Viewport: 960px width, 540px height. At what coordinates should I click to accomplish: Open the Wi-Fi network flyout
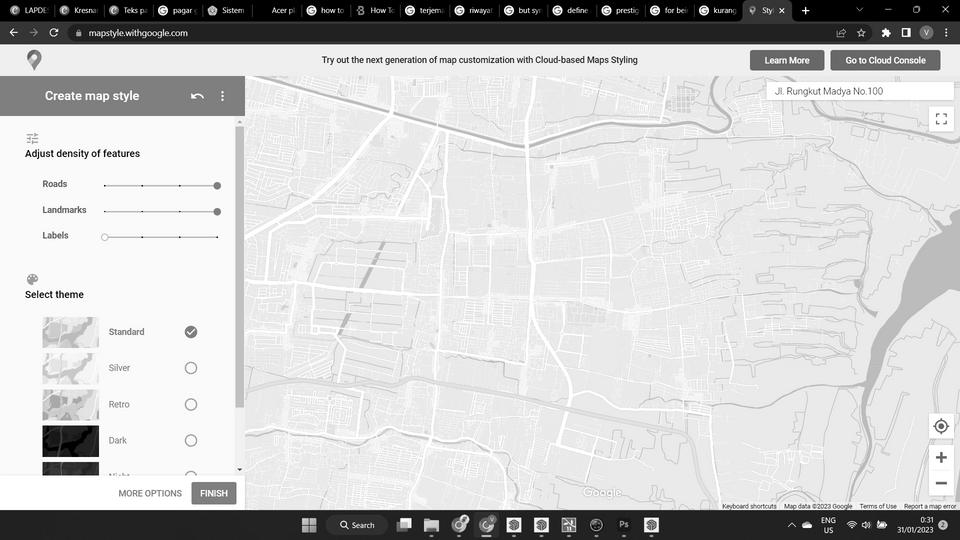pos(852,525)
